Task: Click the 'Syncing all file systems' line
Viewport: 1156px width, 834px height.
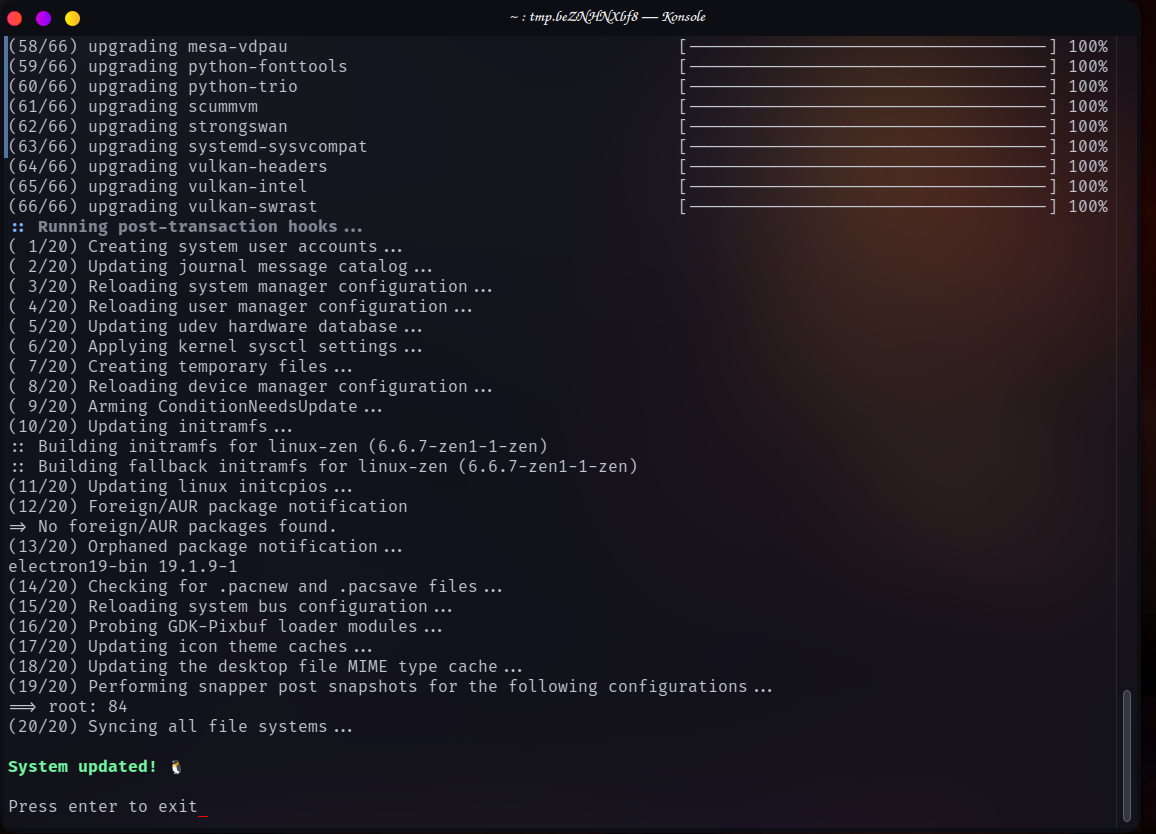Action: pos(181,726)
